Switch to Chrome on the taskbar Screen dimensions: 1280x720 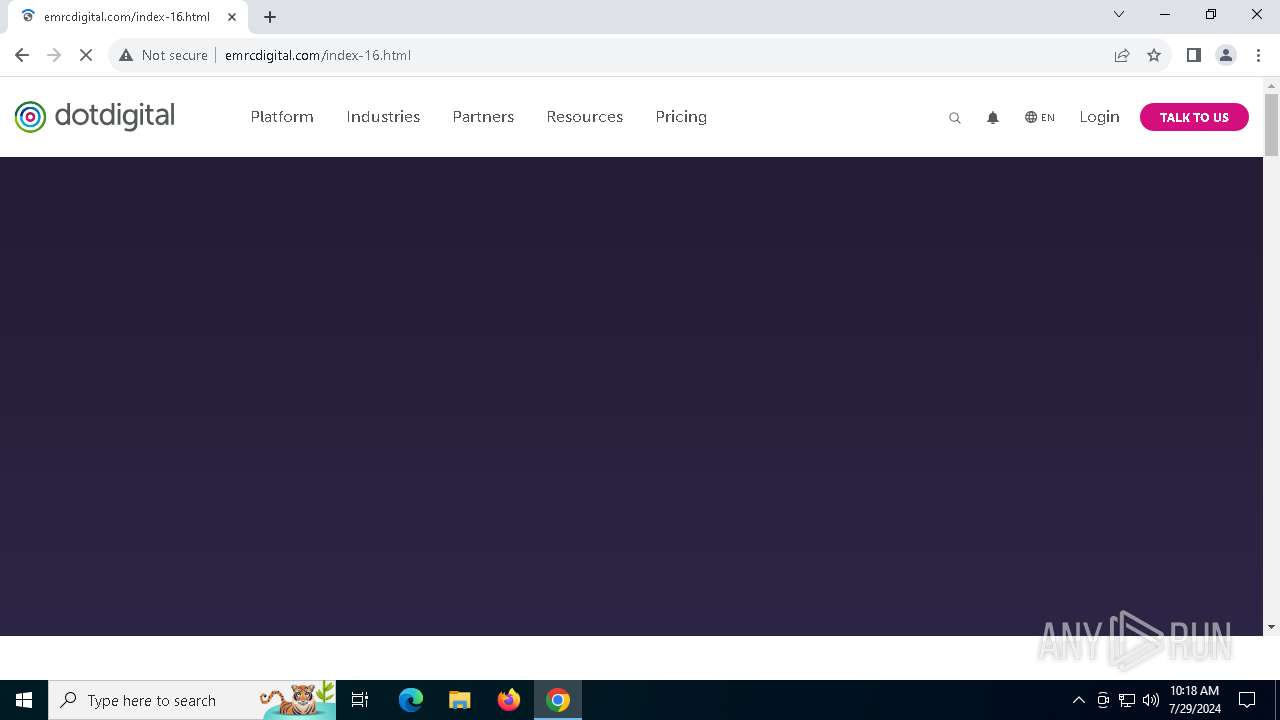pyautogui.click(x=558, y=700)
